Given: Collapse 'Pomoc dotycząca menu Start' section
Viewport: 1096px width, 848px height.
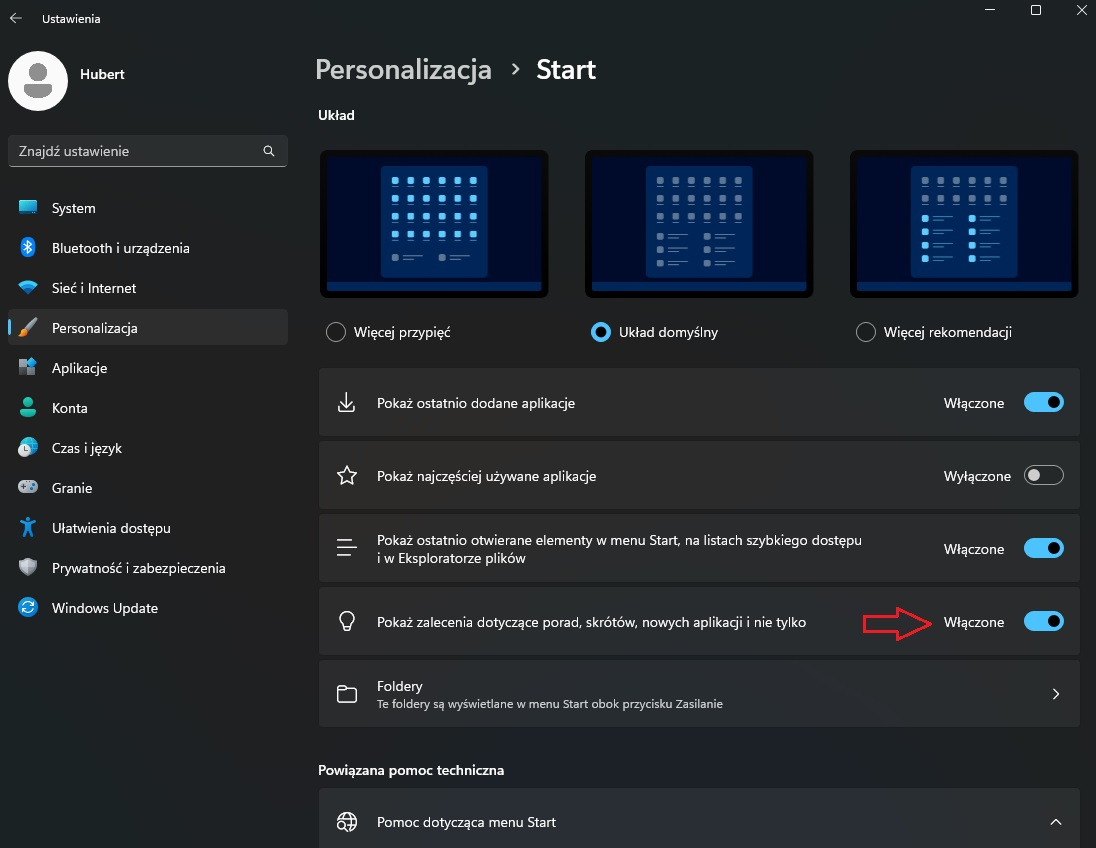Looking at the screenshot, I should (x=1055, y=821).
